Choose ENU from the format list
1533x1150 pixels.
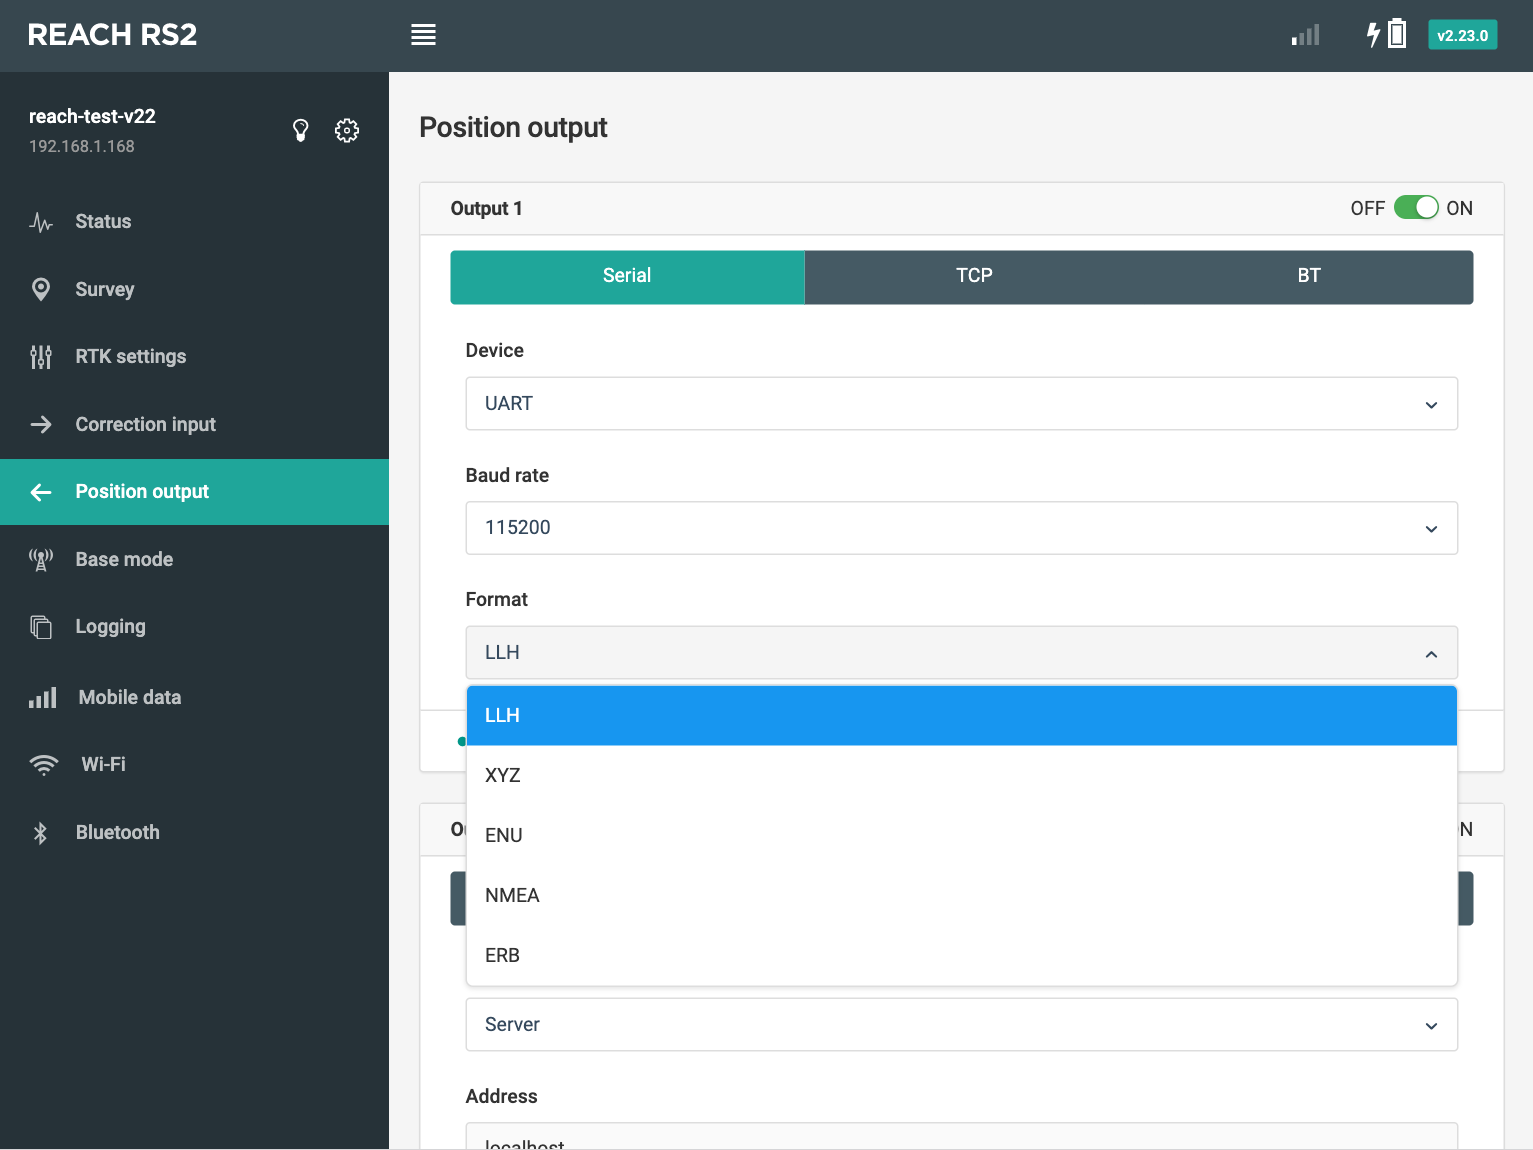[x=961, y=836]
